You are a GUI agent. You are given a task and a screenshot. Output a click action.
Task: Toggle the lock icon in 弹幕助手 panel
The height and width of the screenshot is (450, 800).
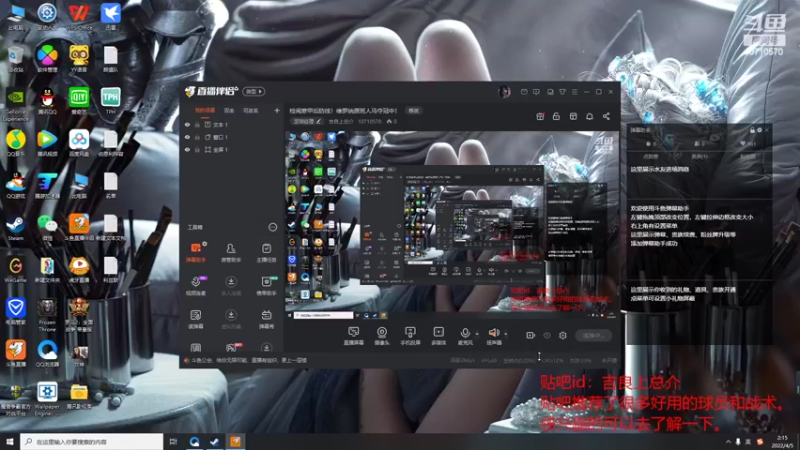(x=752, y=130)
